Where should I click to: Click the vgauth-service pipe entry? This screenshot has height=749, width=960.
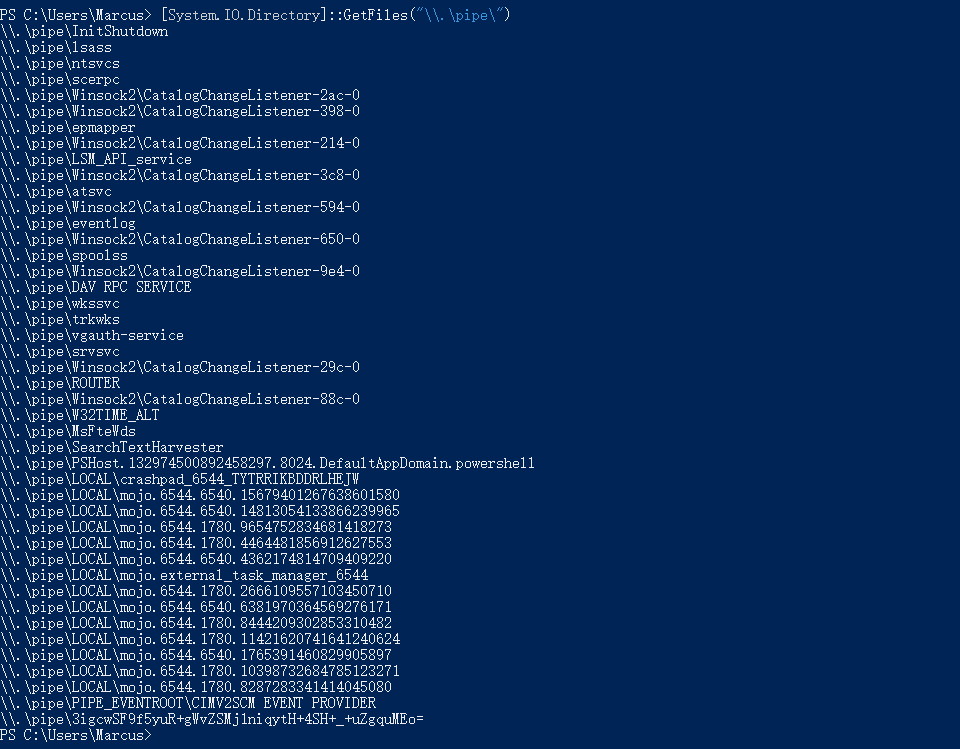[x=92, y=335]
